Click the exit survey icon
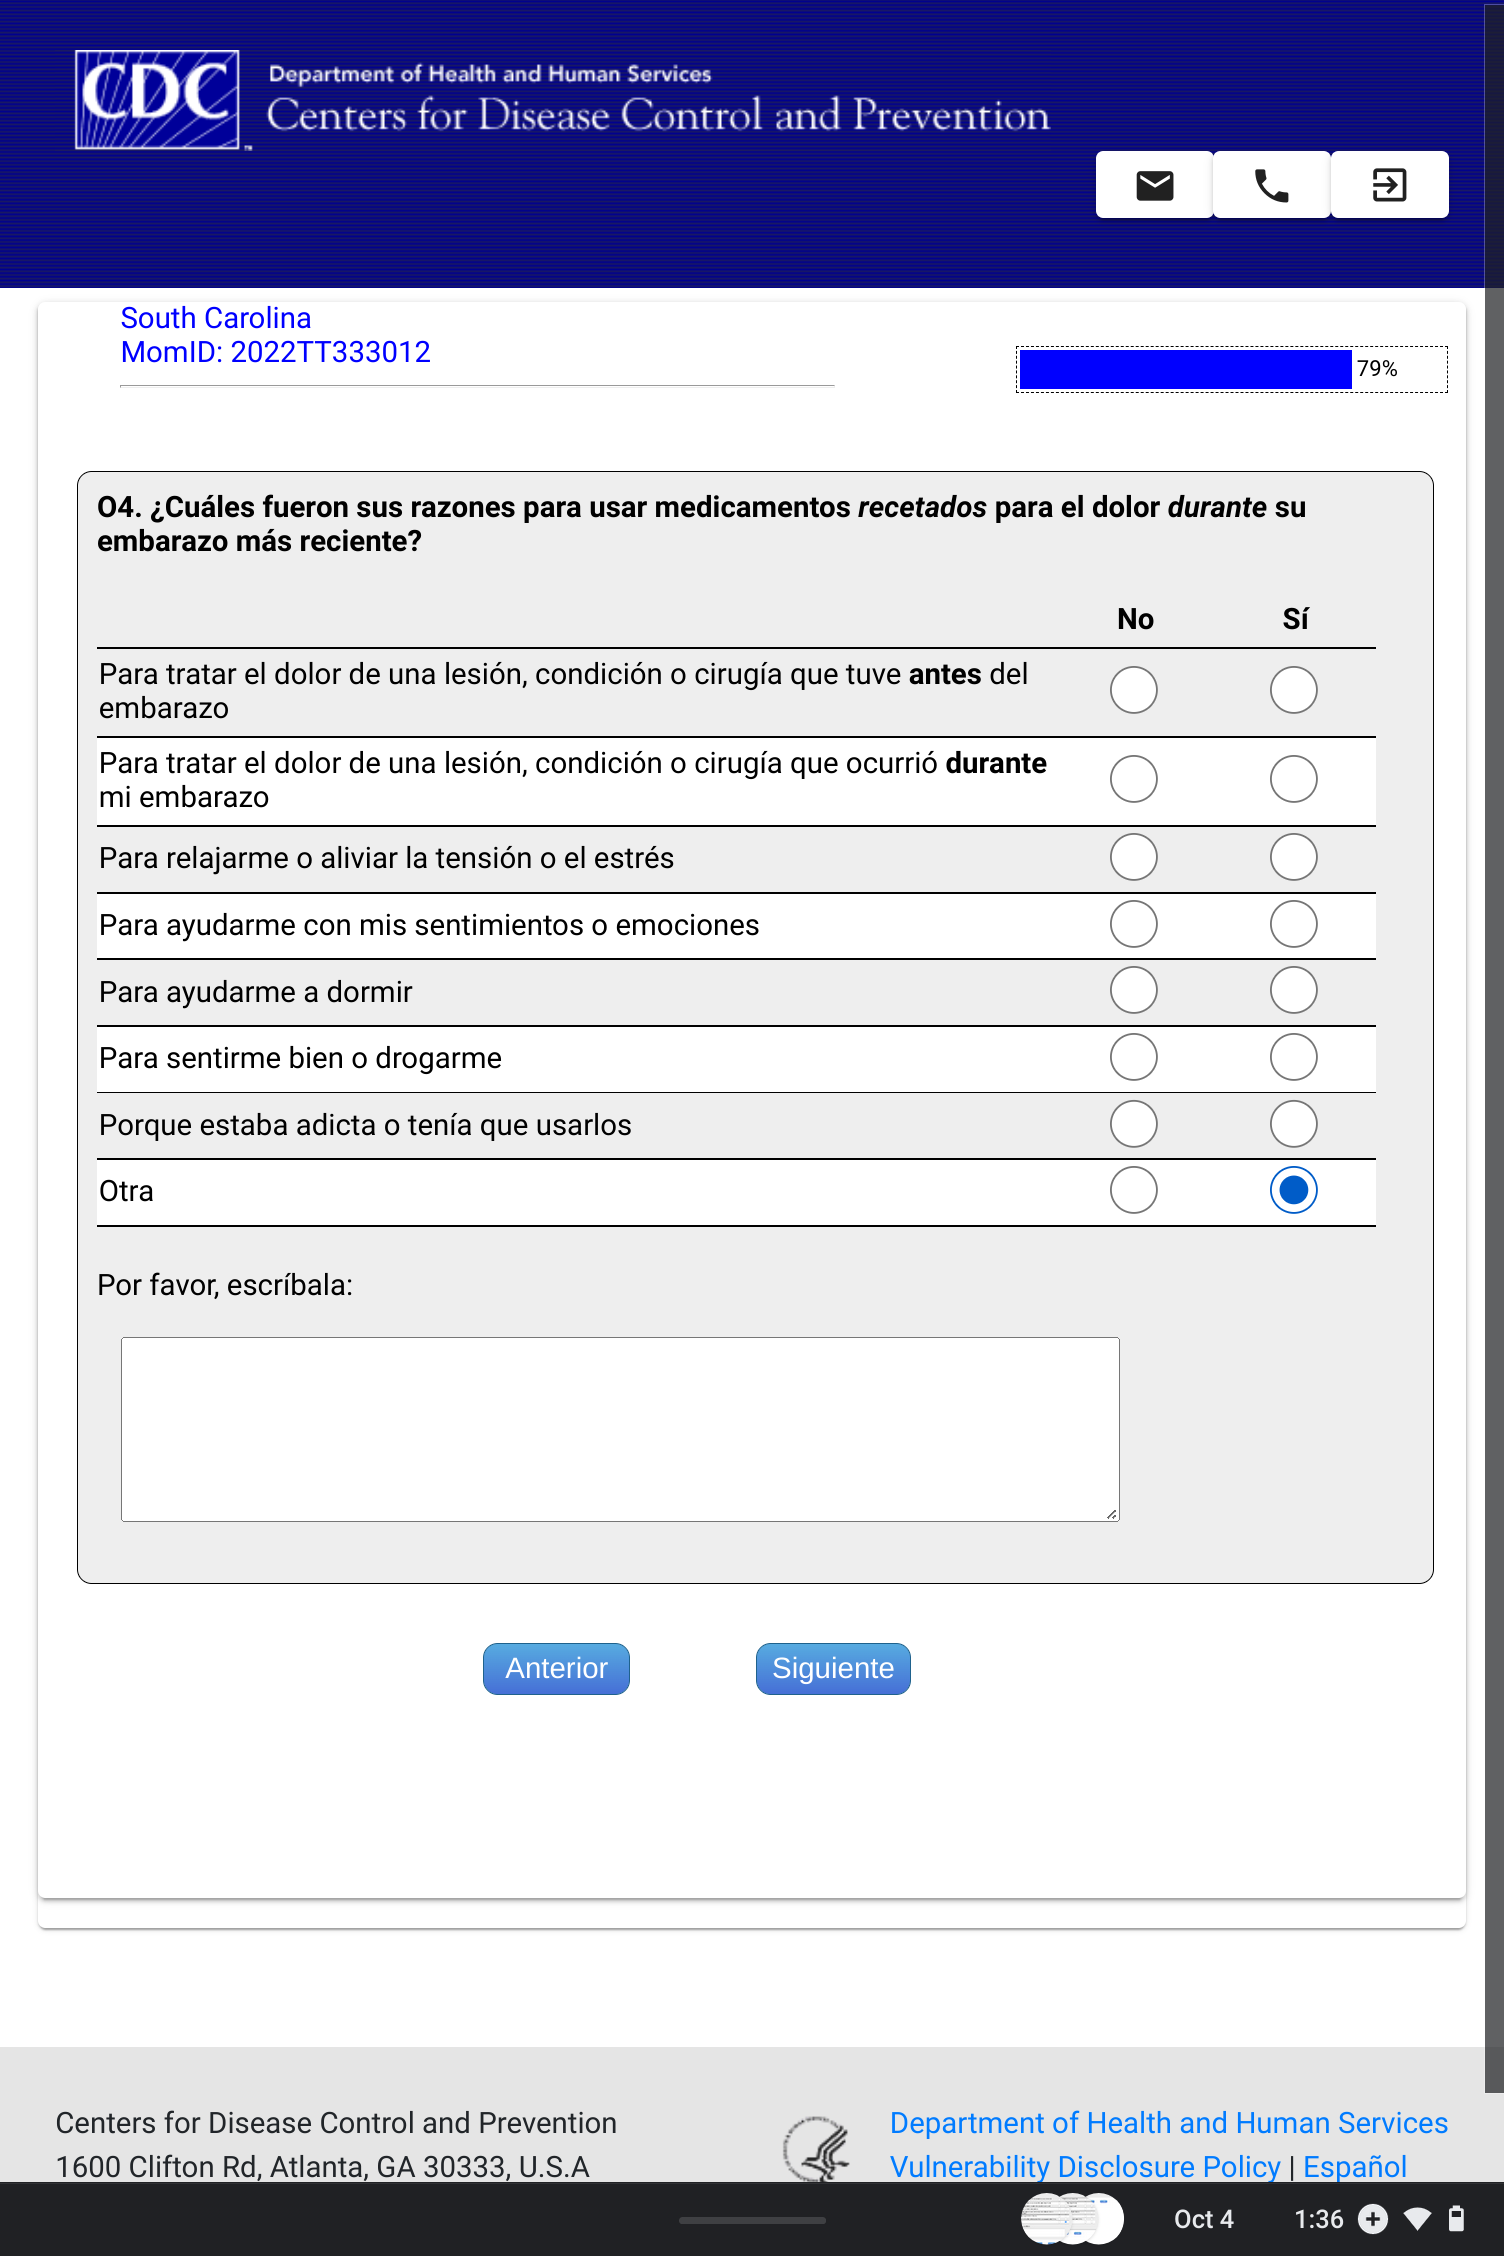The width and height of the screenshot is (1504, 2256). (1389, 185)
